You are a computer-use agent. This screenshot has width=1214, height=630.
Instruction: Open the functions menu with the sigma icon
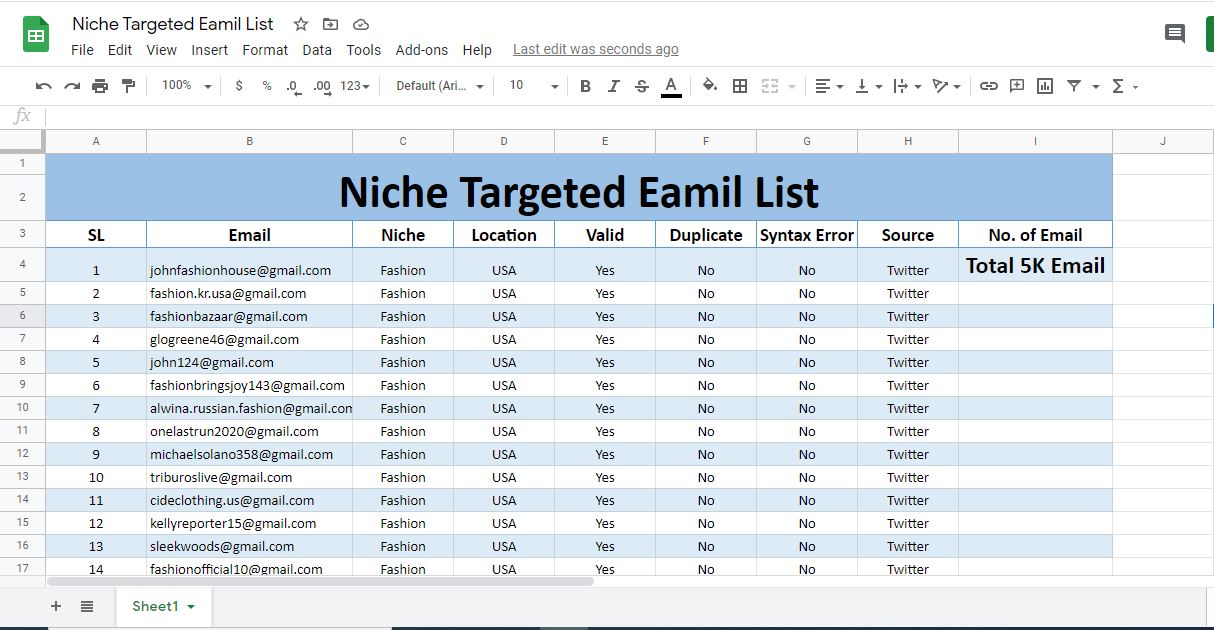1116,86
